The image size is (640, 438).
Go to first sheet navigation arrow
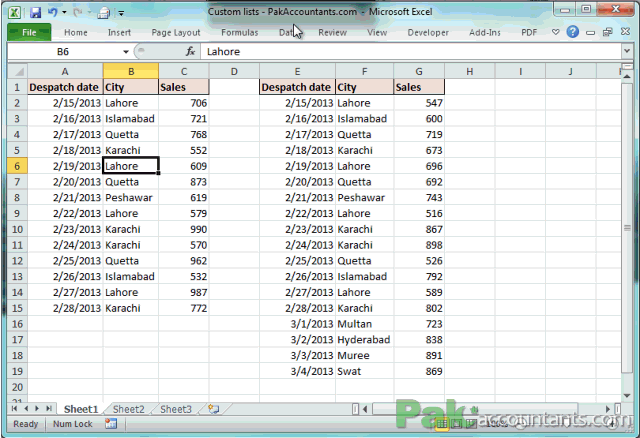click(x=15, y=409)
